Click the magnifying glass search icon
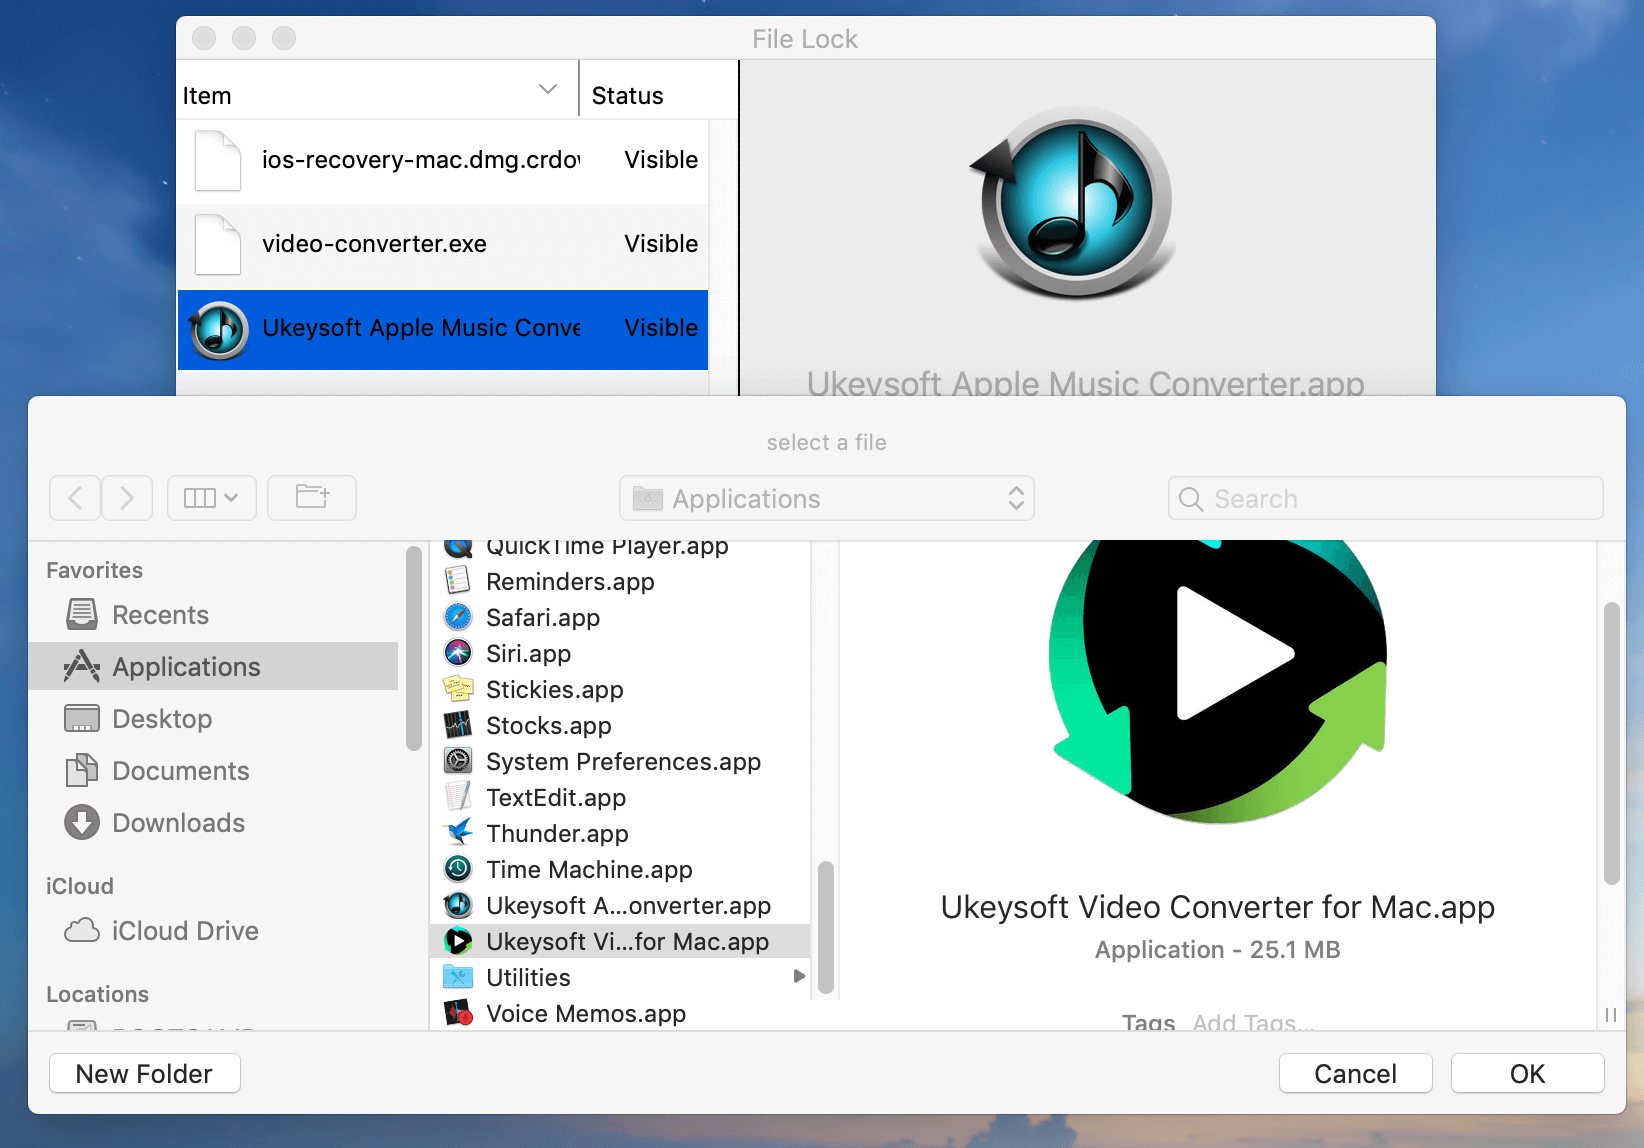The width and height of the screenshot is (1644, 1148). (x=1191, y=499)
